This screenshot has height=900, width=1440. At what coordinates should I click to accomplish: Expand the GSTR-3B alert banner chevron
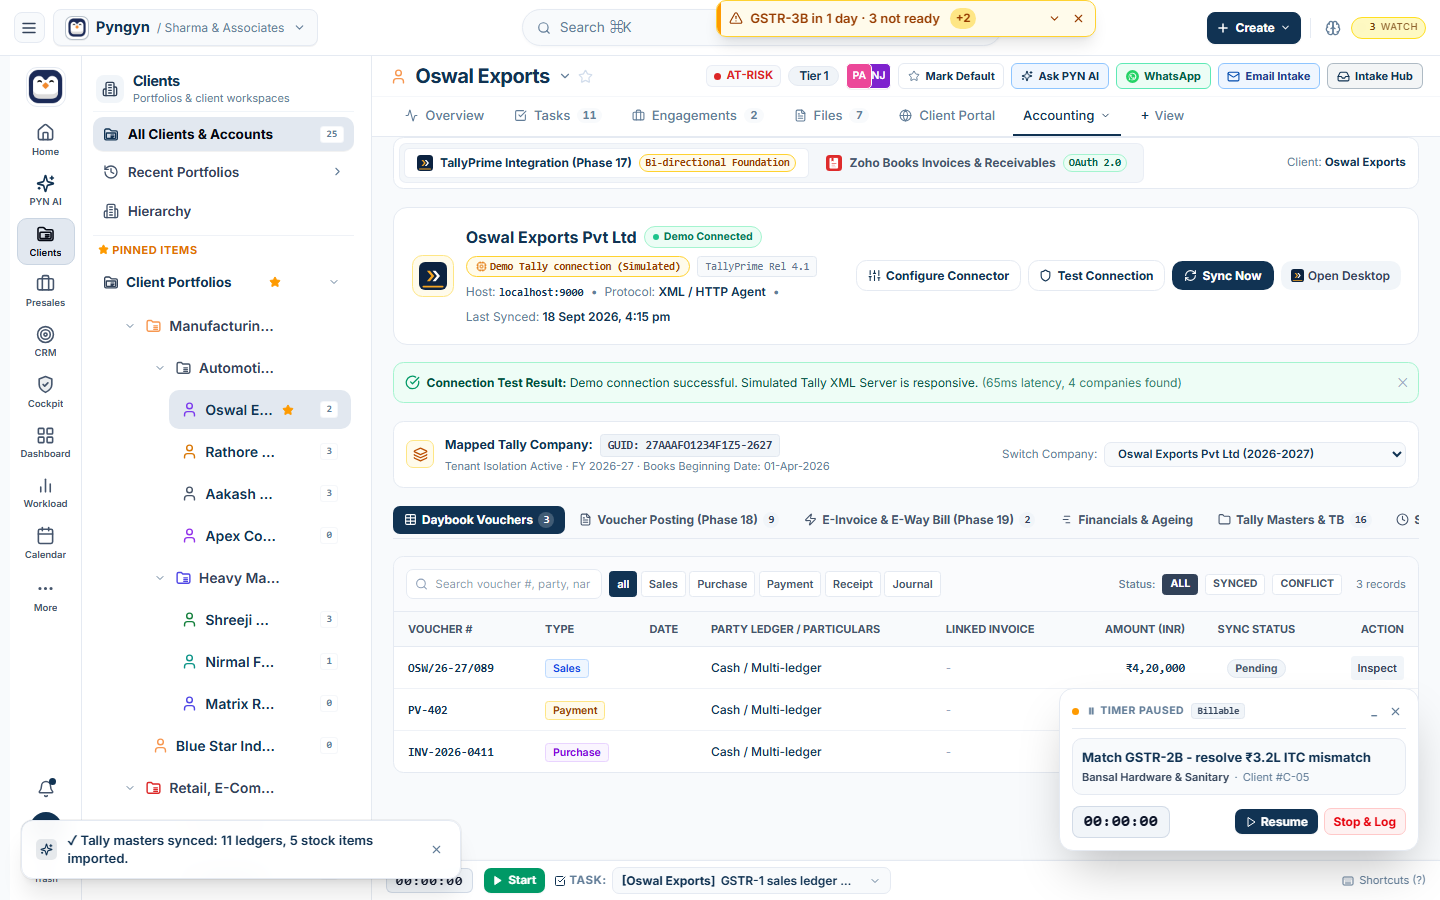1054,19
